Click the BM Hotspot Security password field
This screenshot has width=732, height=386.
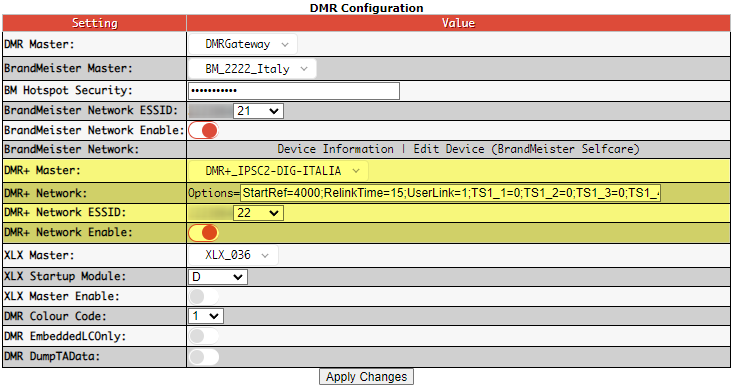[294, 91]
